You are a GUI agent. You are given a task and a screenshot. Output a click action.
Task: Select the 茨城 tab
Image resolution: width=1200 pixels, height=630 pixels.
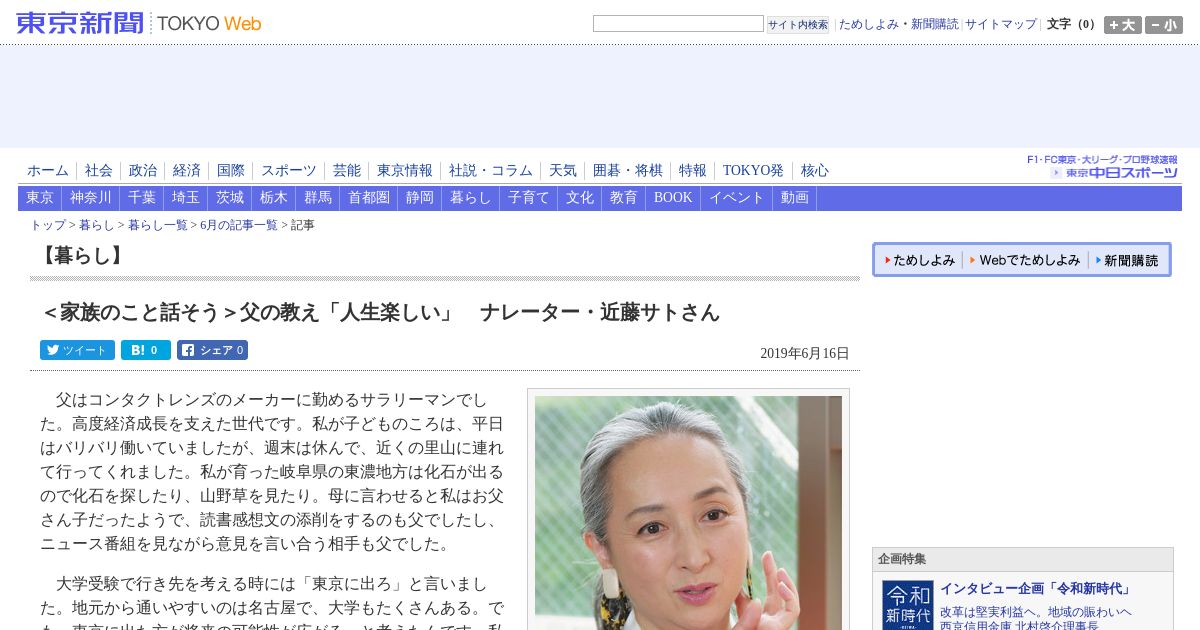[230, 198]
